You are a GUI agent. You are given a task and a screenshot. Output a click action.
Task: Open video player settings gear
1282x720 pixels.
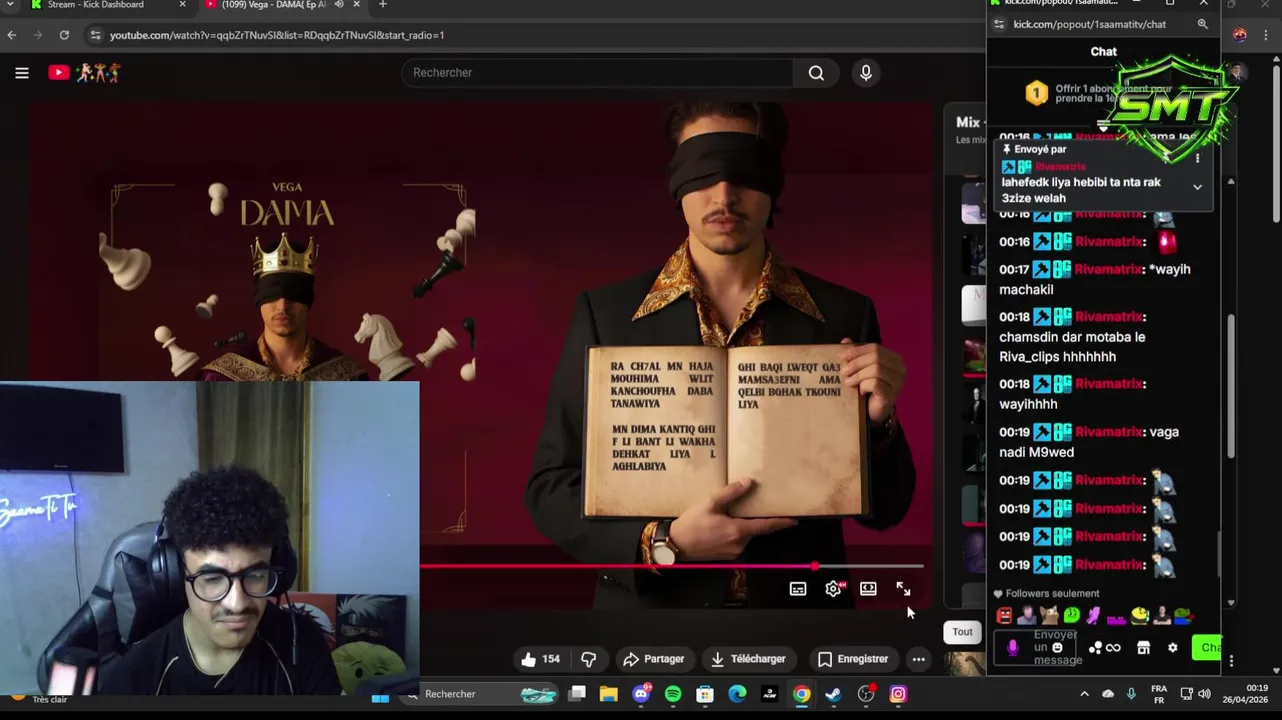833,589
